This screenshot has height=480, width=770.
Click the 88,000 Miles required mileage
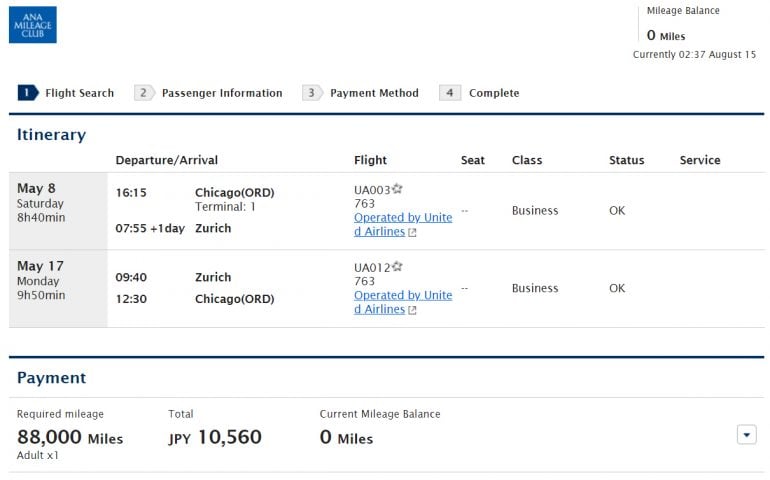tap(70, 437)
